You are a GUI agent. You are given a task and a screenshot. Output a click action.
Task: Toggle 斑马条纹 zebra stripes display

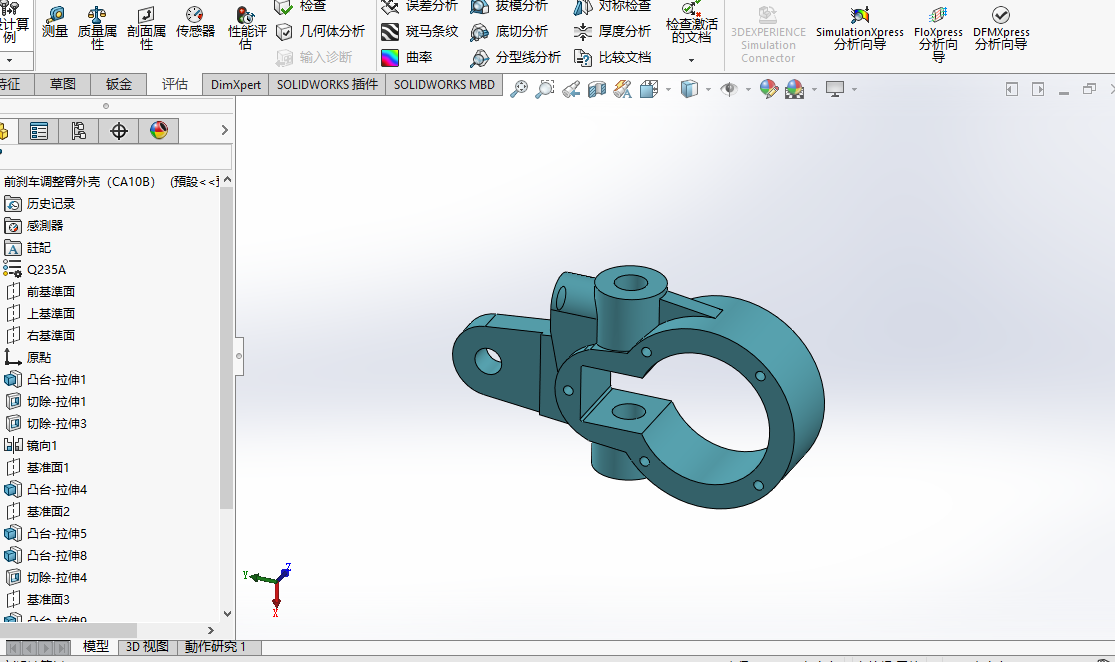click(x=419, y=31)
